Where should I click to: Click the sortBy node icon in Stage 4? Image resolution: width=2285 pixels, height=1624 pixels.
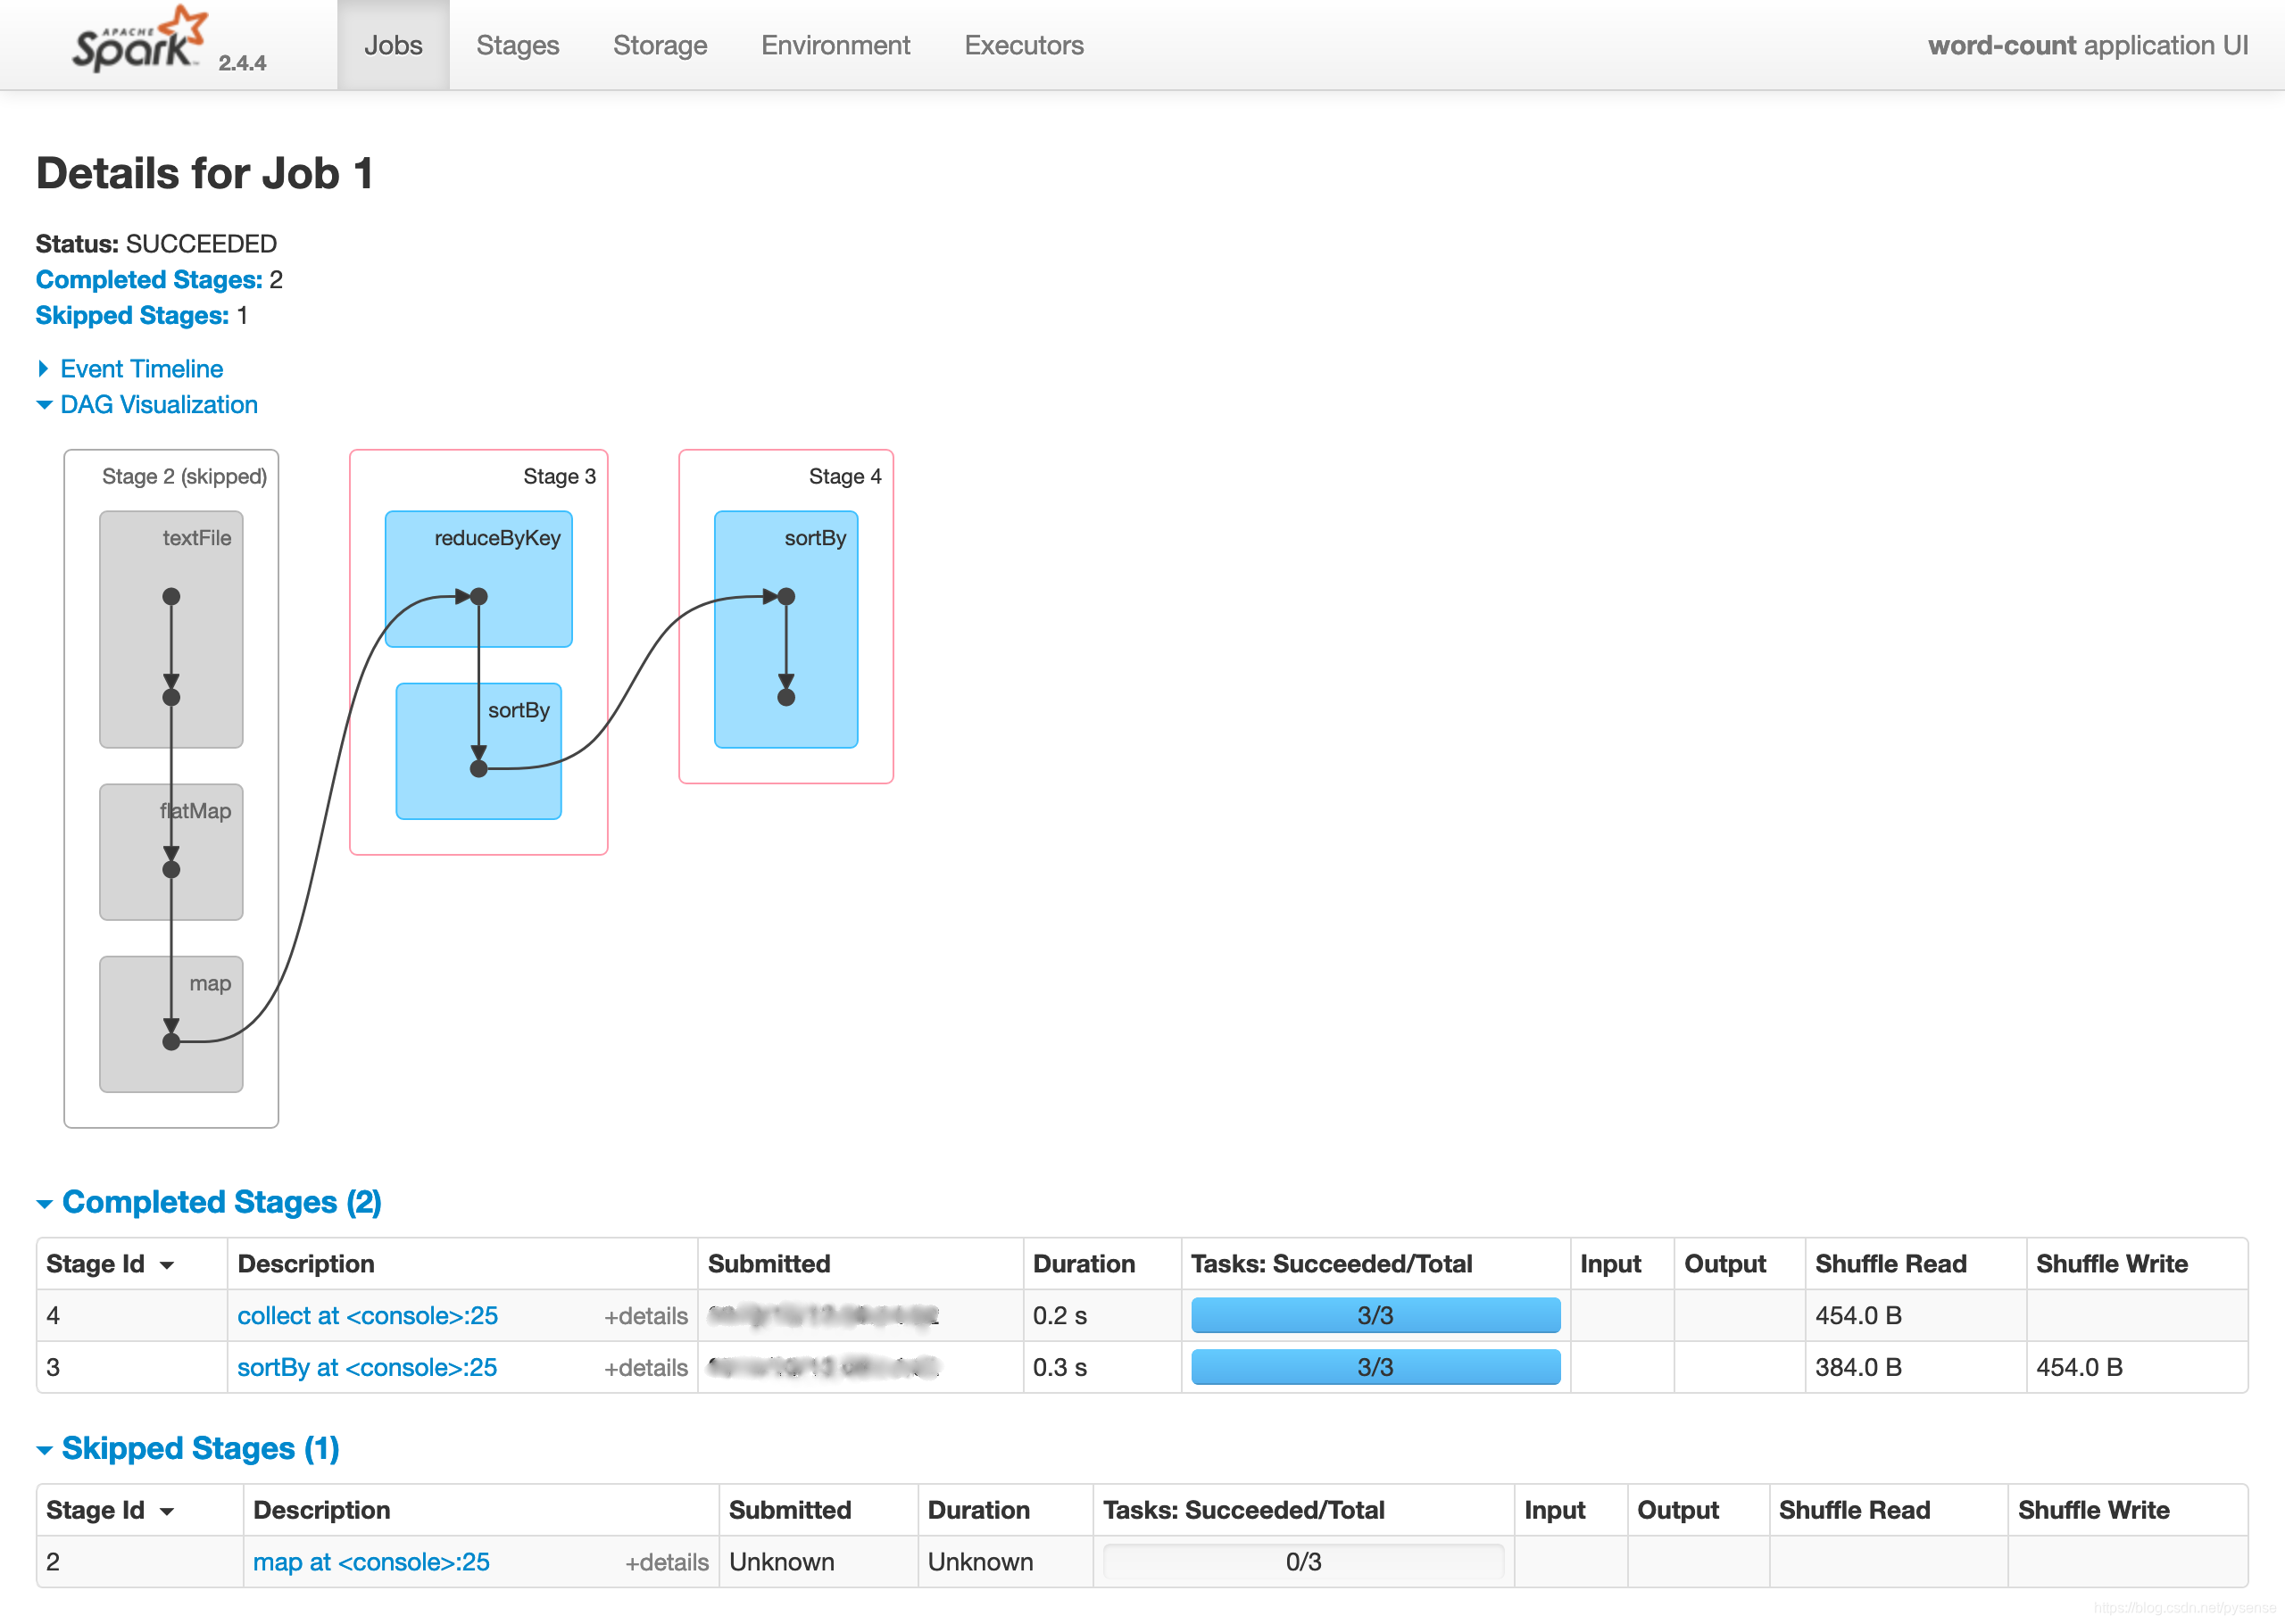point(798,626)
